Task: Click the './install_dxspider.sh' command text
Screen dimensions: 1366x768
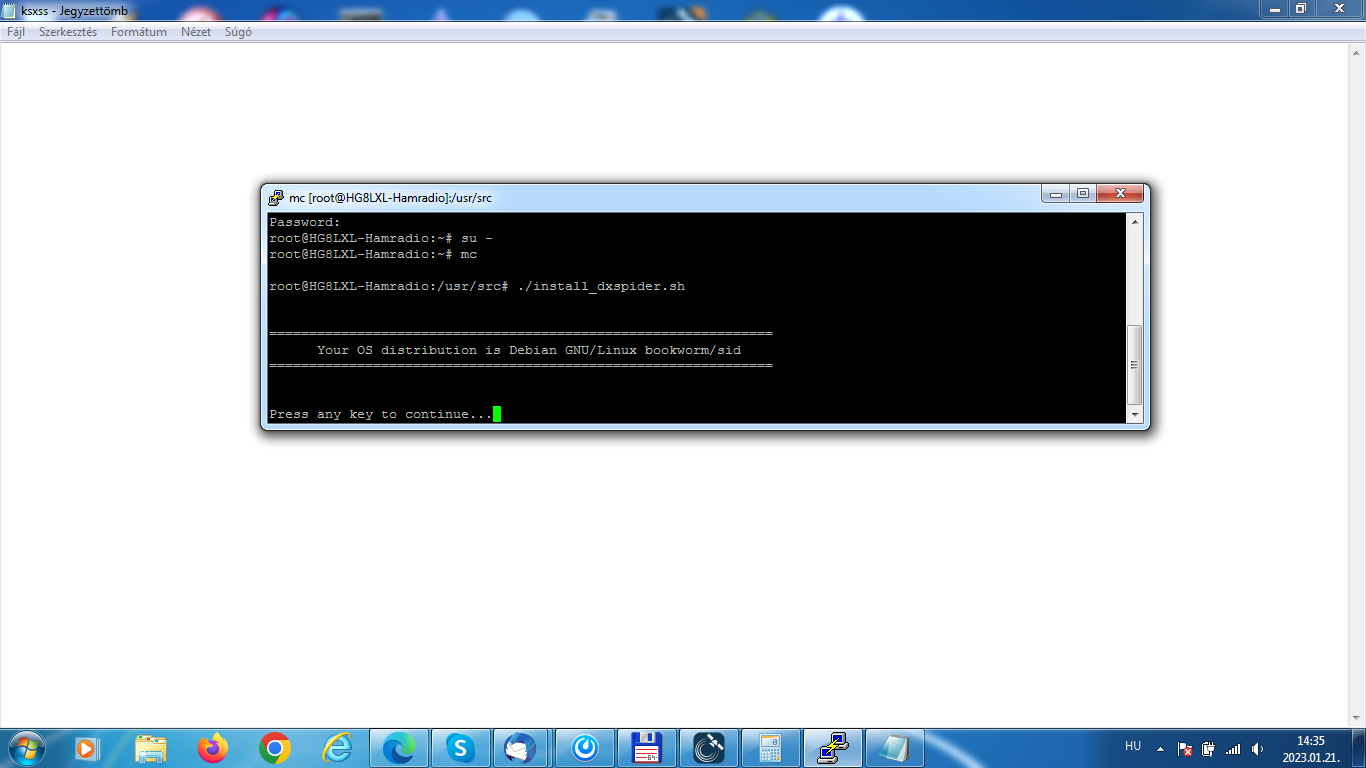Action: (601, 286)
